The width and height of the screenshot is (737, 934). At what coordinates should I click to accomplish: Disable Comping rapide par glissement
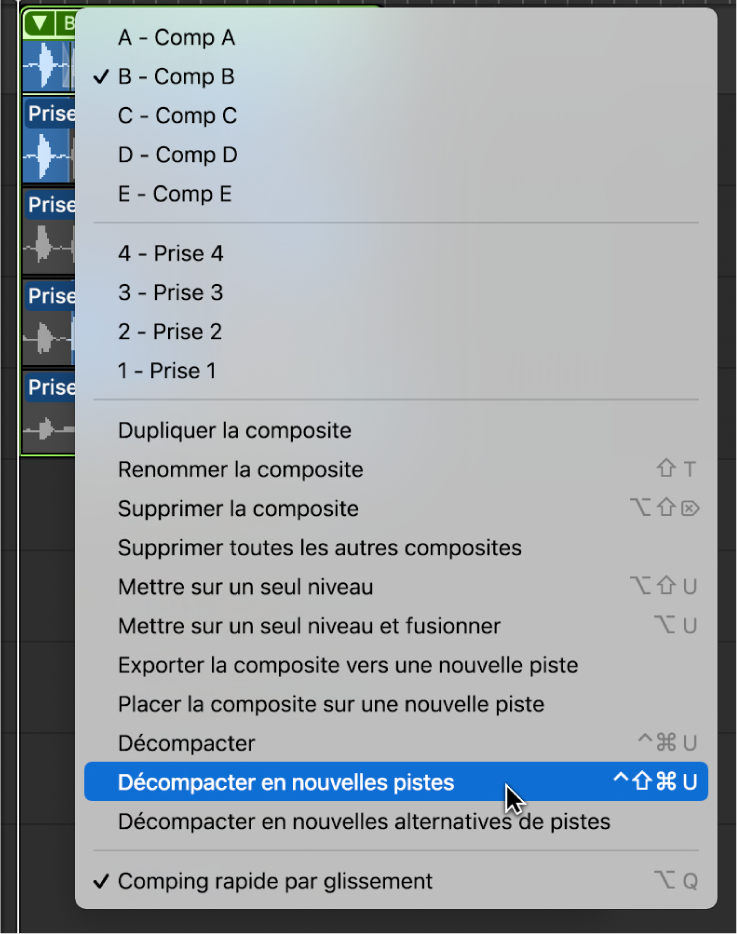point(274,881)
